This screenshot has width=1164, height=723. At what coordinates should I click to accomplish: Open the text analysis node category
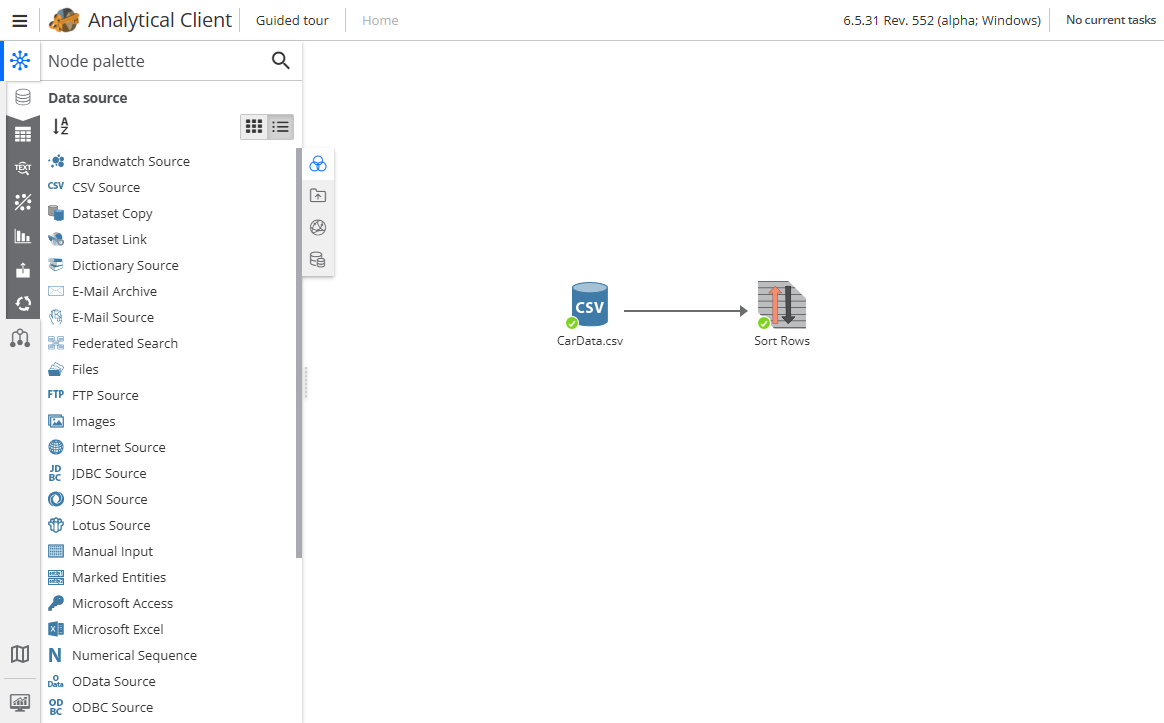(x=22, y=168)
